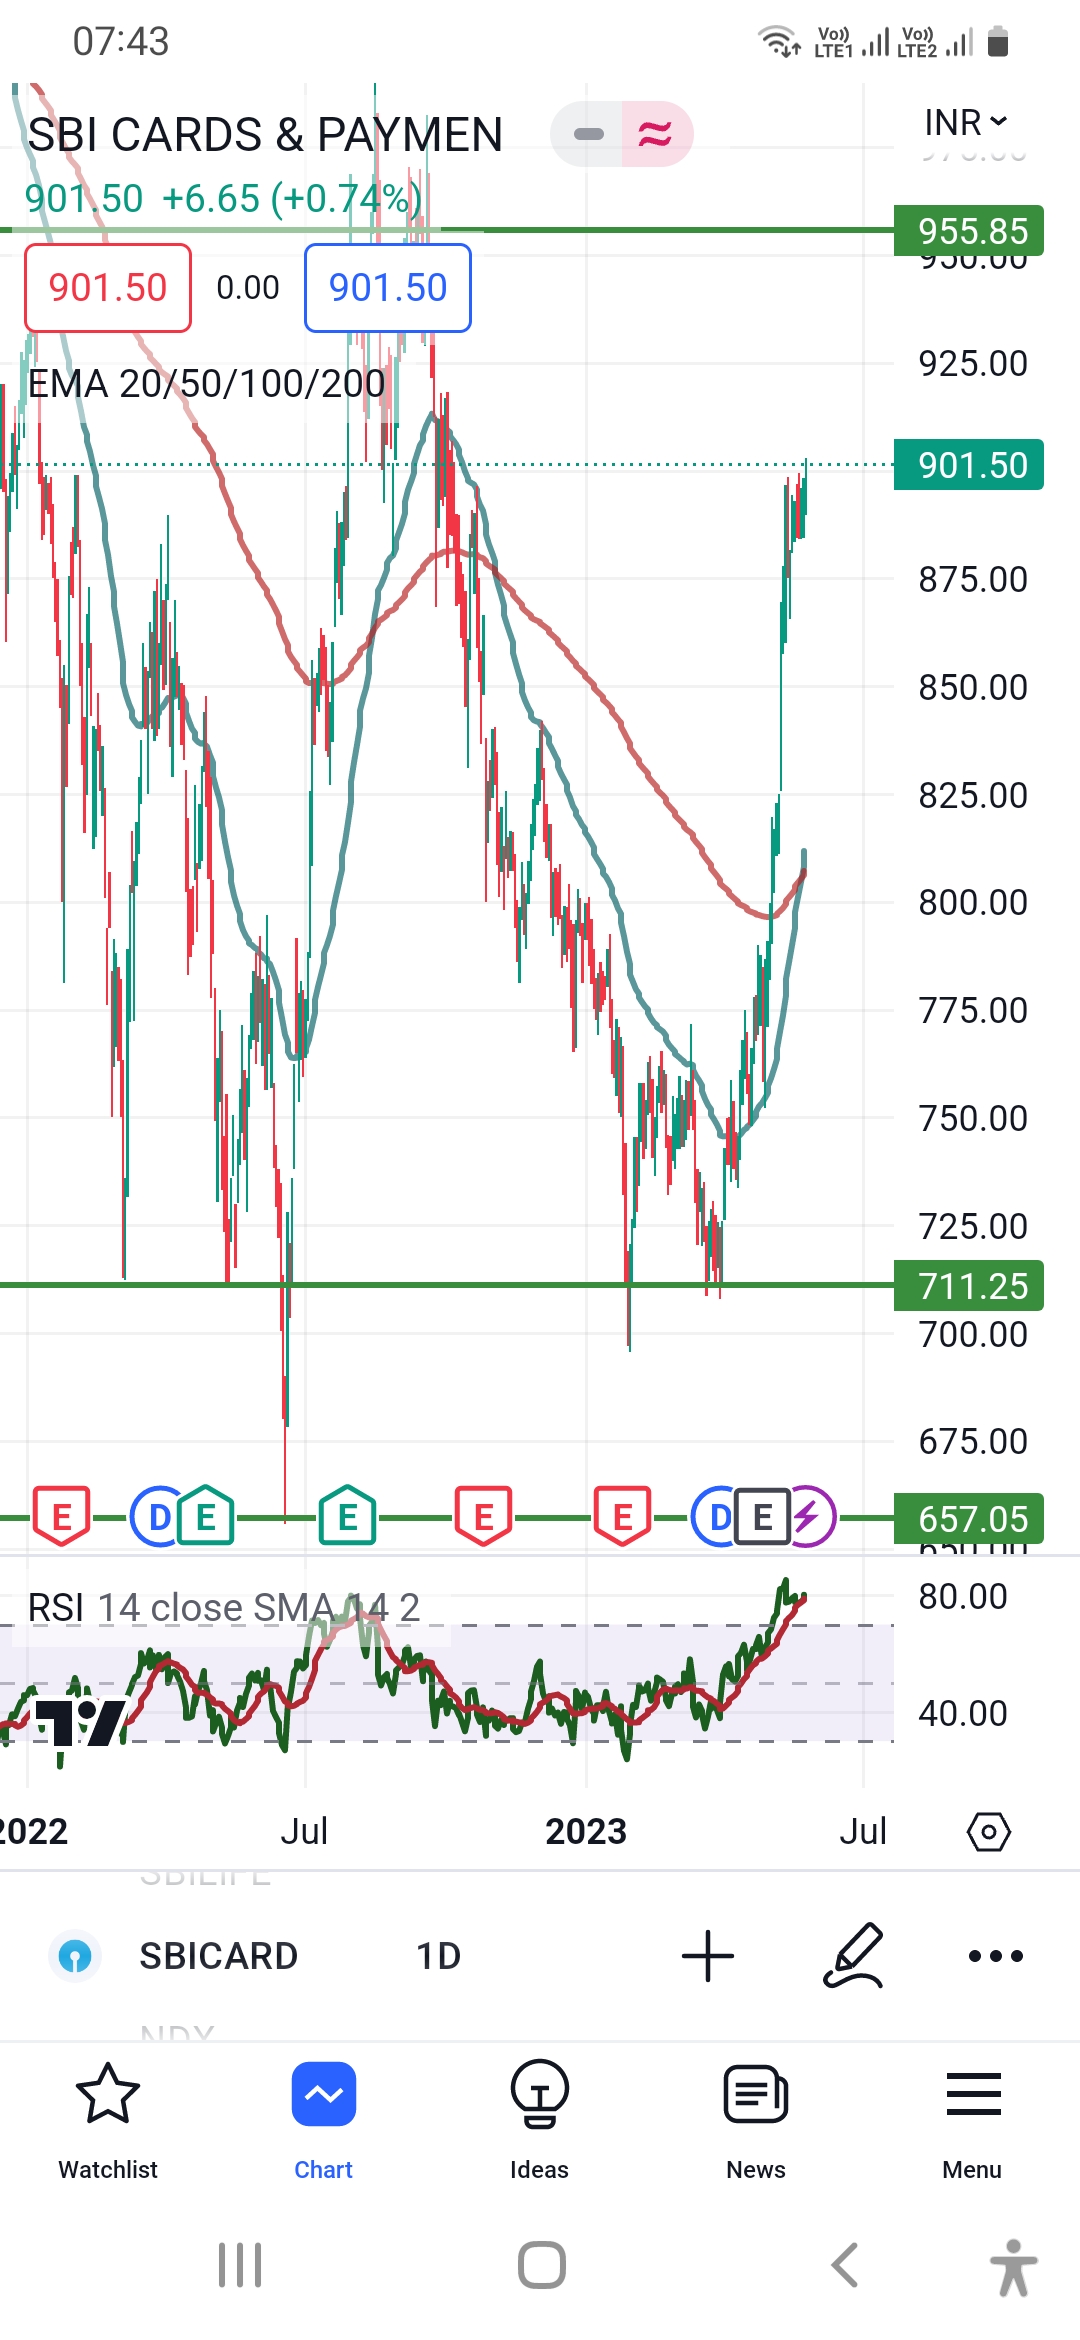Tap the red E marker right of 2023
1080x2340 pixels.
623,1516
